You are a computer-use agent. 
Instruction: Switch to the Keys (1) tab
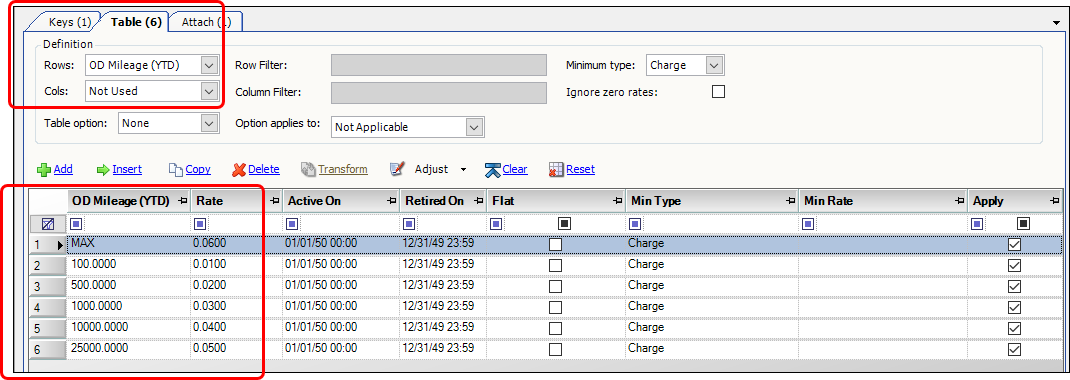tap(70, 22)
